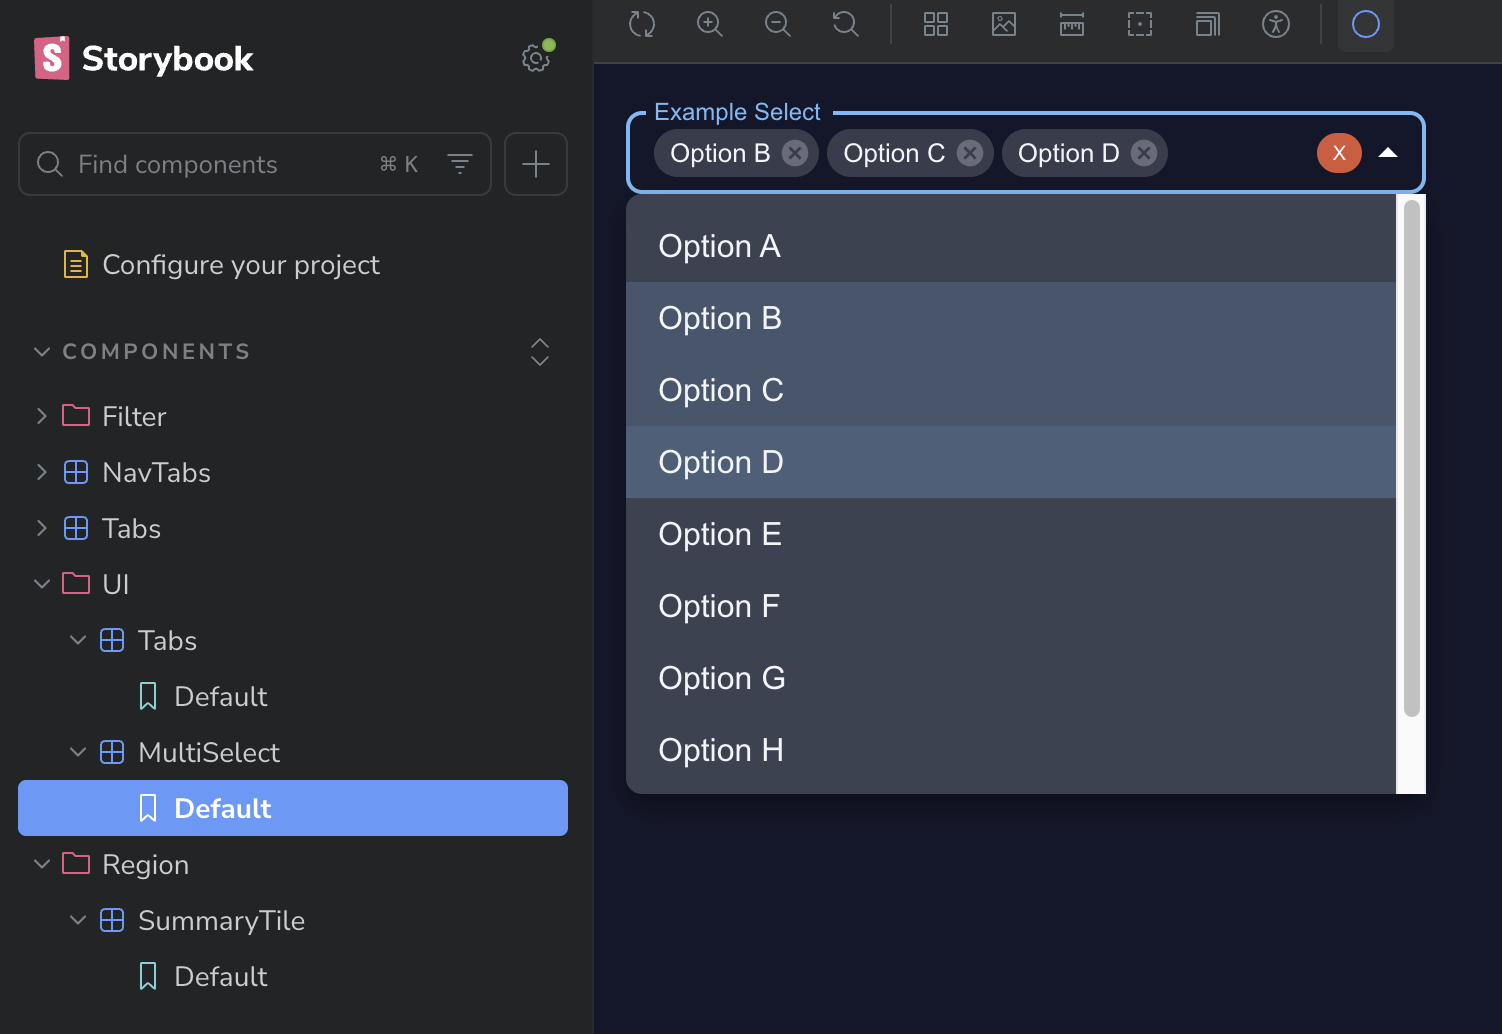Screen dimensions: 1502x1034
Task: Click the MultiSelect component grid icon
Action: pyautogui.click(x=112, y=752)
